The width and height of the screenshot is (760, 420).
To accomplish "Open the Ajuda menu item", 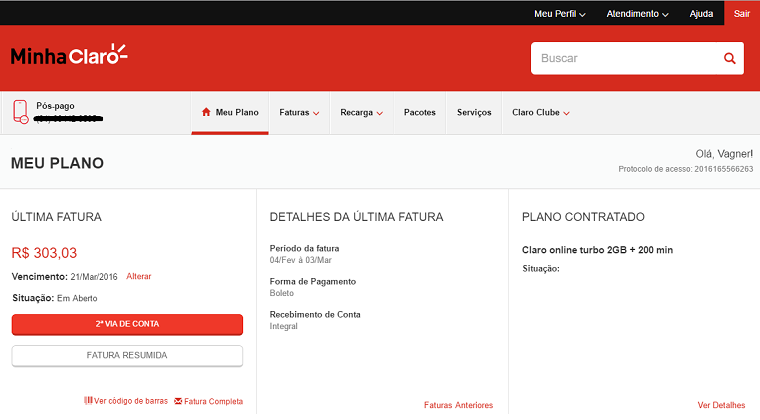I will click(x=701, y=14).
